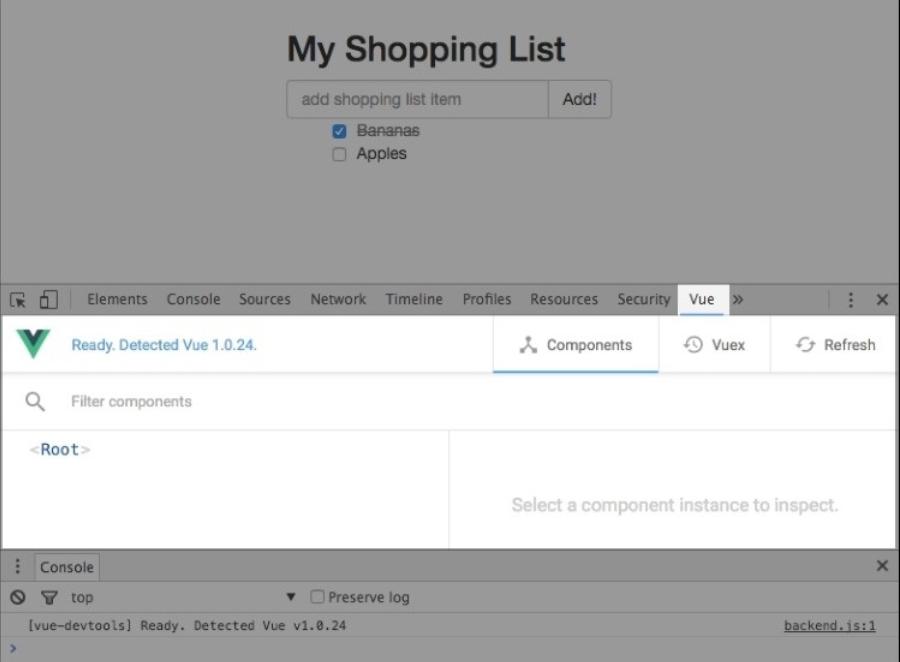The width and height of the screenshot is (900, 662).
Task: Open the Elements panel tab
Action: click(117, 299)
